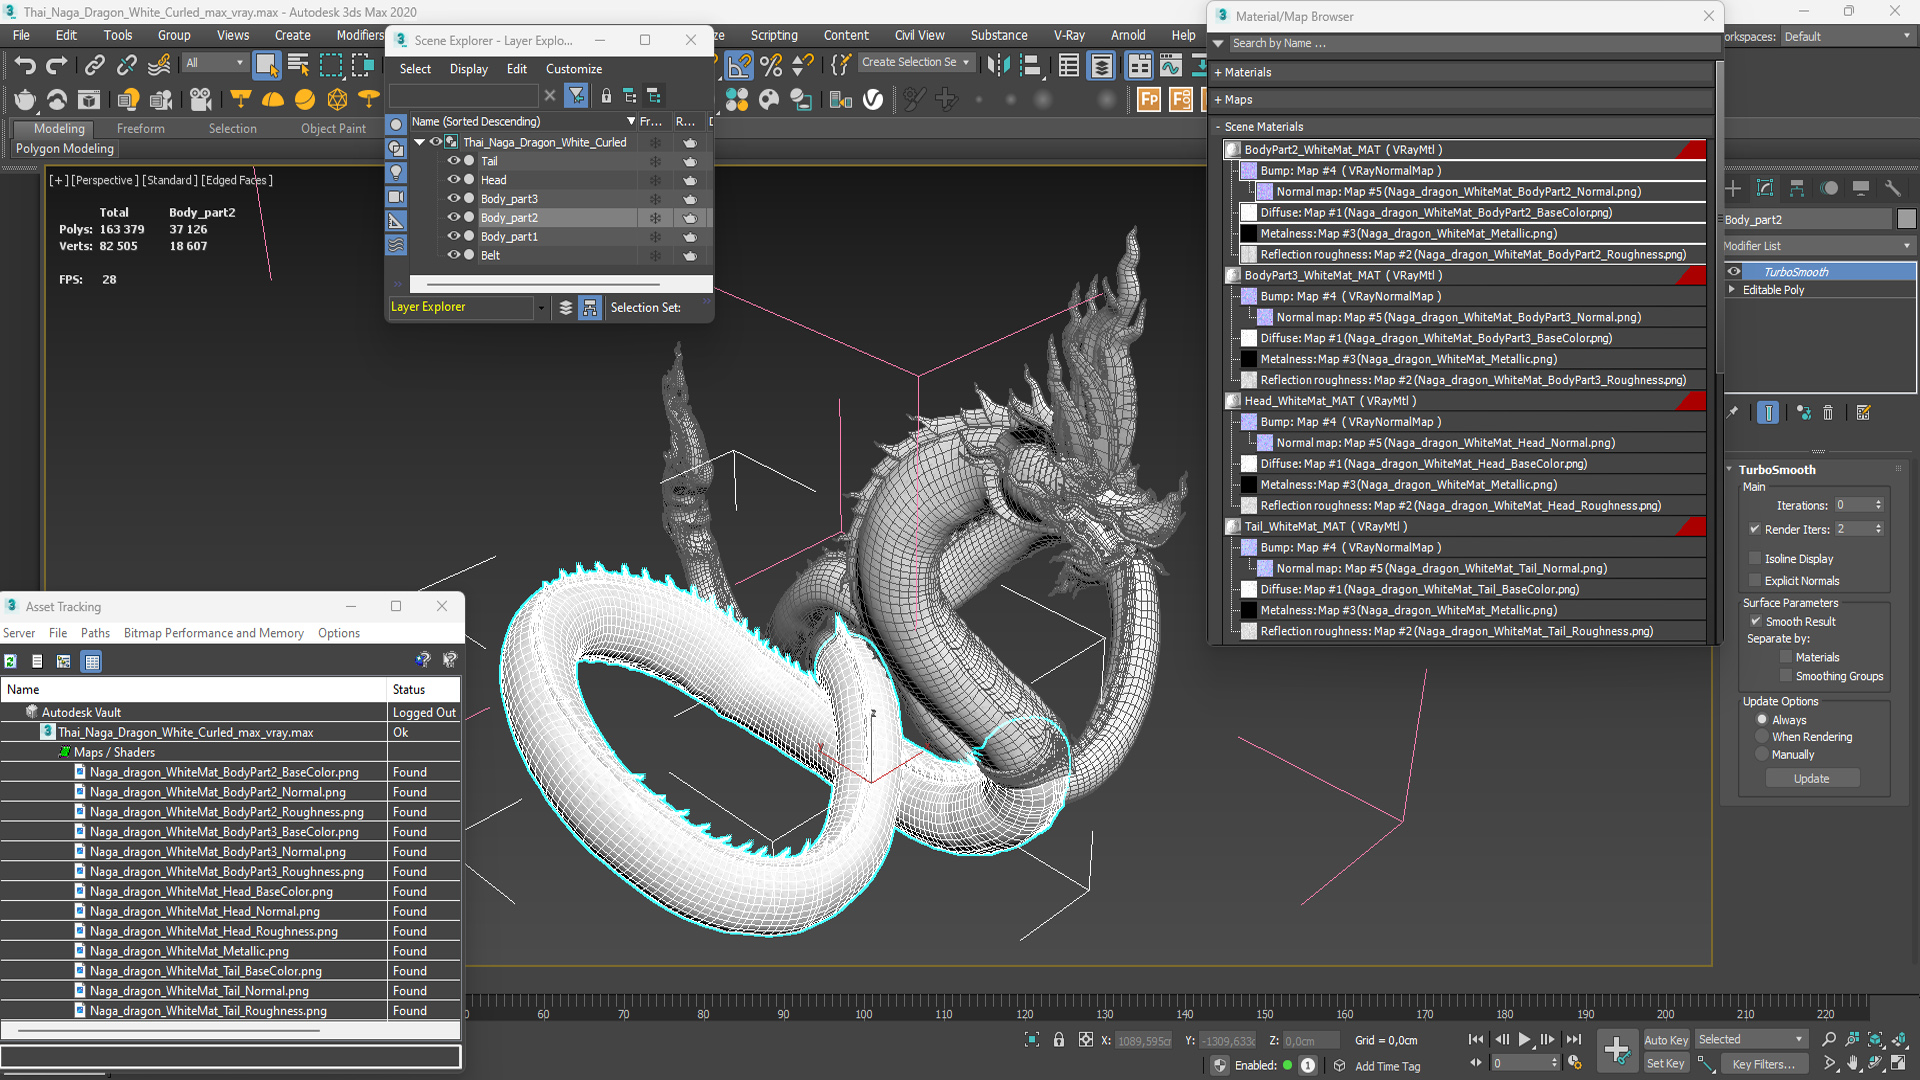Image resolution: width=1920 pixels, height=1080 pixels.
Task: Click Go to End playback control
Action: click(1573, 1040)
